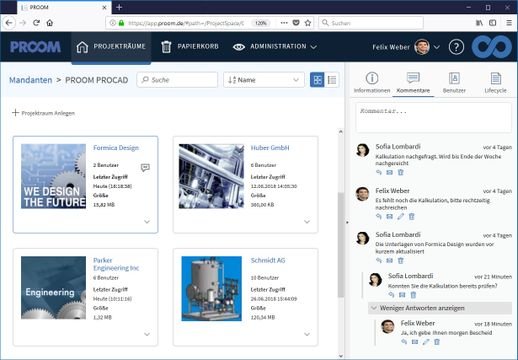Switch to the Lifecycle tab

pos(495,83)
